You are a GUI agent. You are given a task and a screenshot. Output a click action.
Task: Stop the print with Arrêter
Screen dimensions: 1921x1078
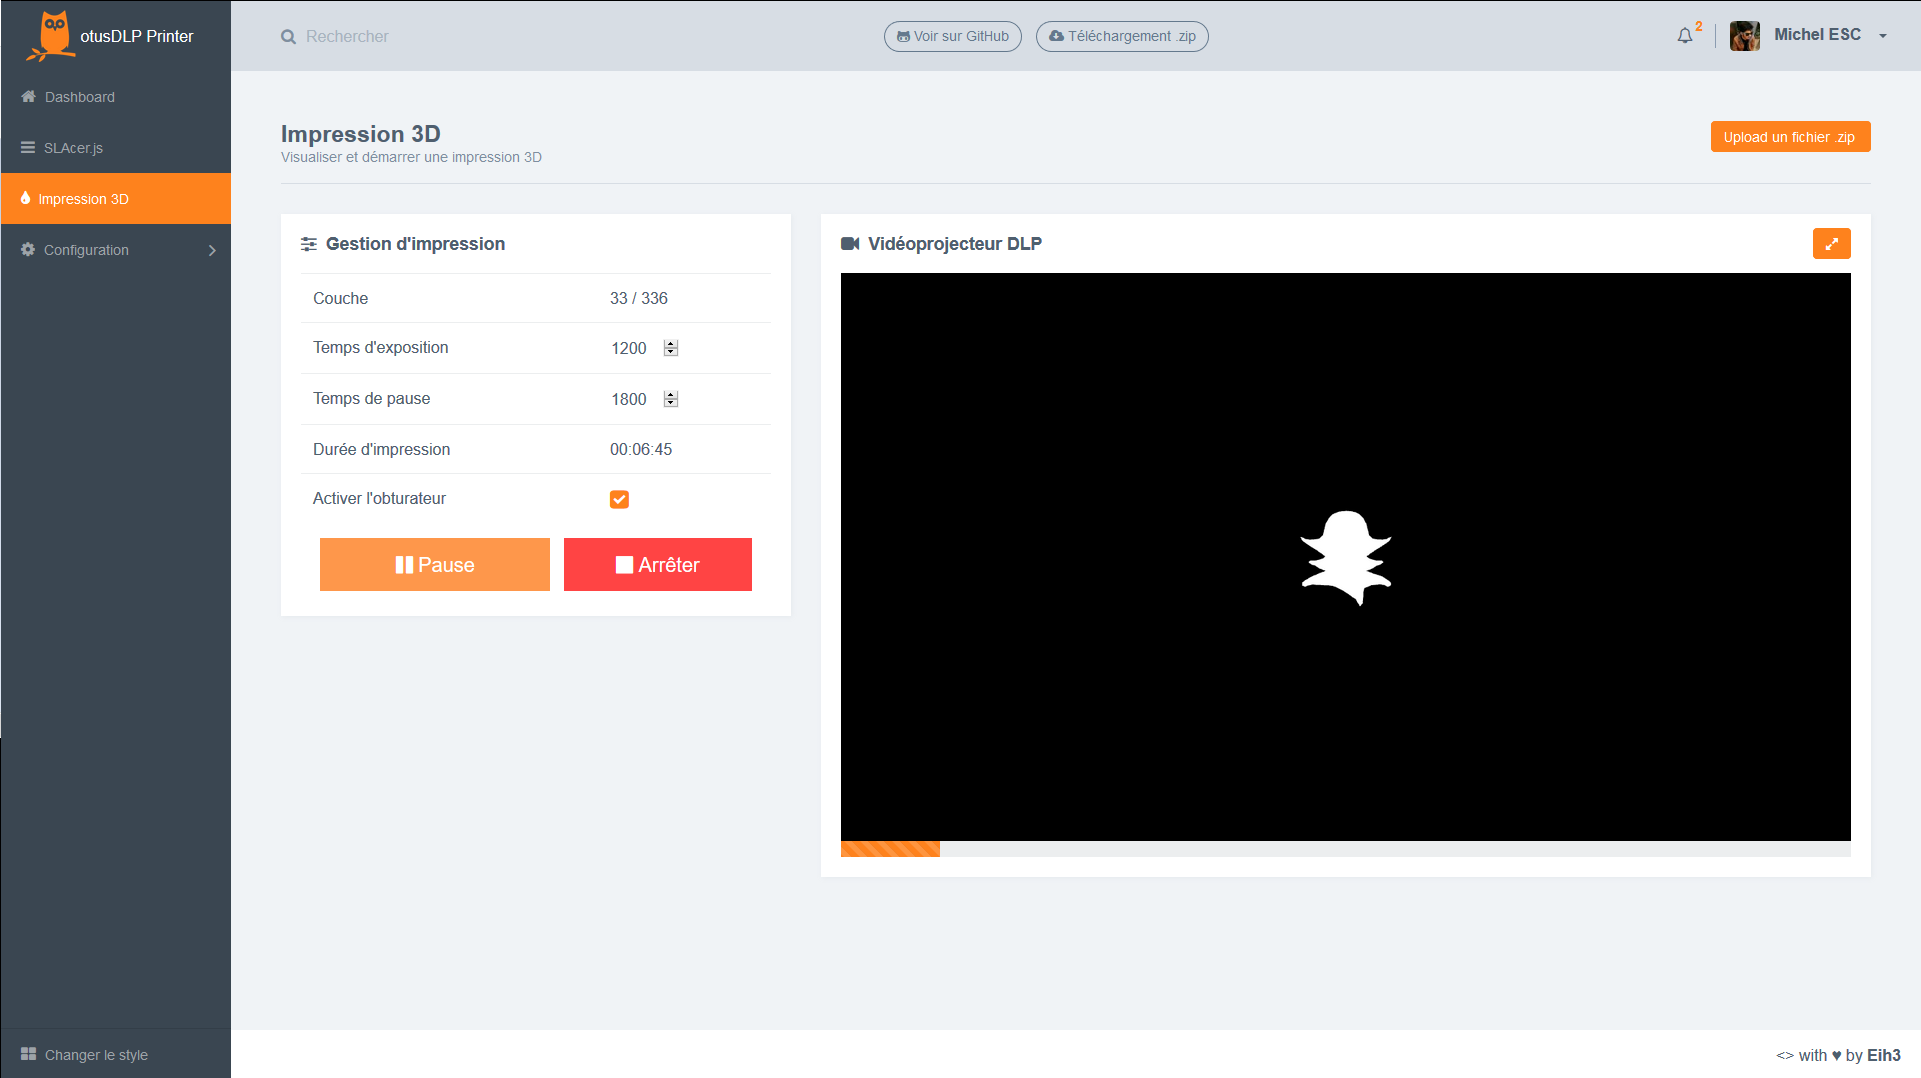(x=658, y=565)
